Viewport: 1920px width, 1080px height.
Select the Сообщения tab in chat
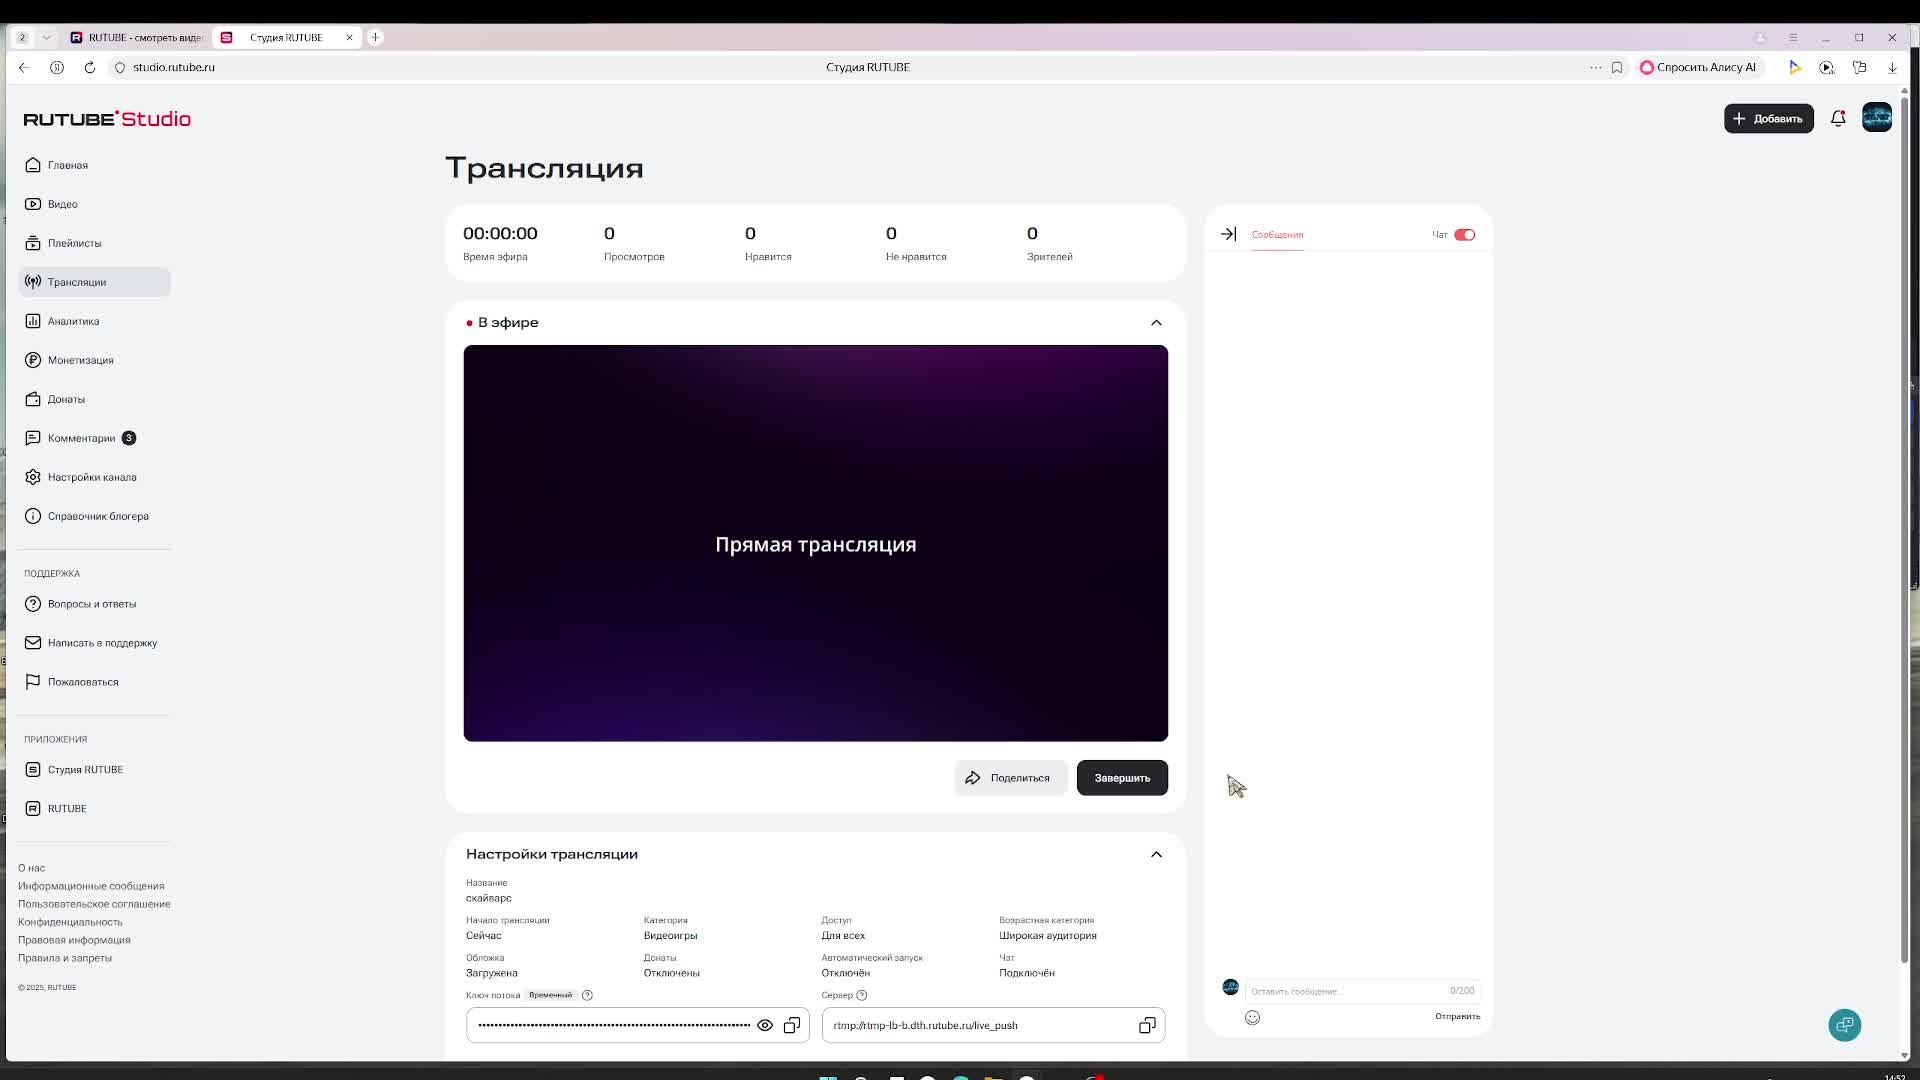pyautogui.click(x=1277, y=234)
